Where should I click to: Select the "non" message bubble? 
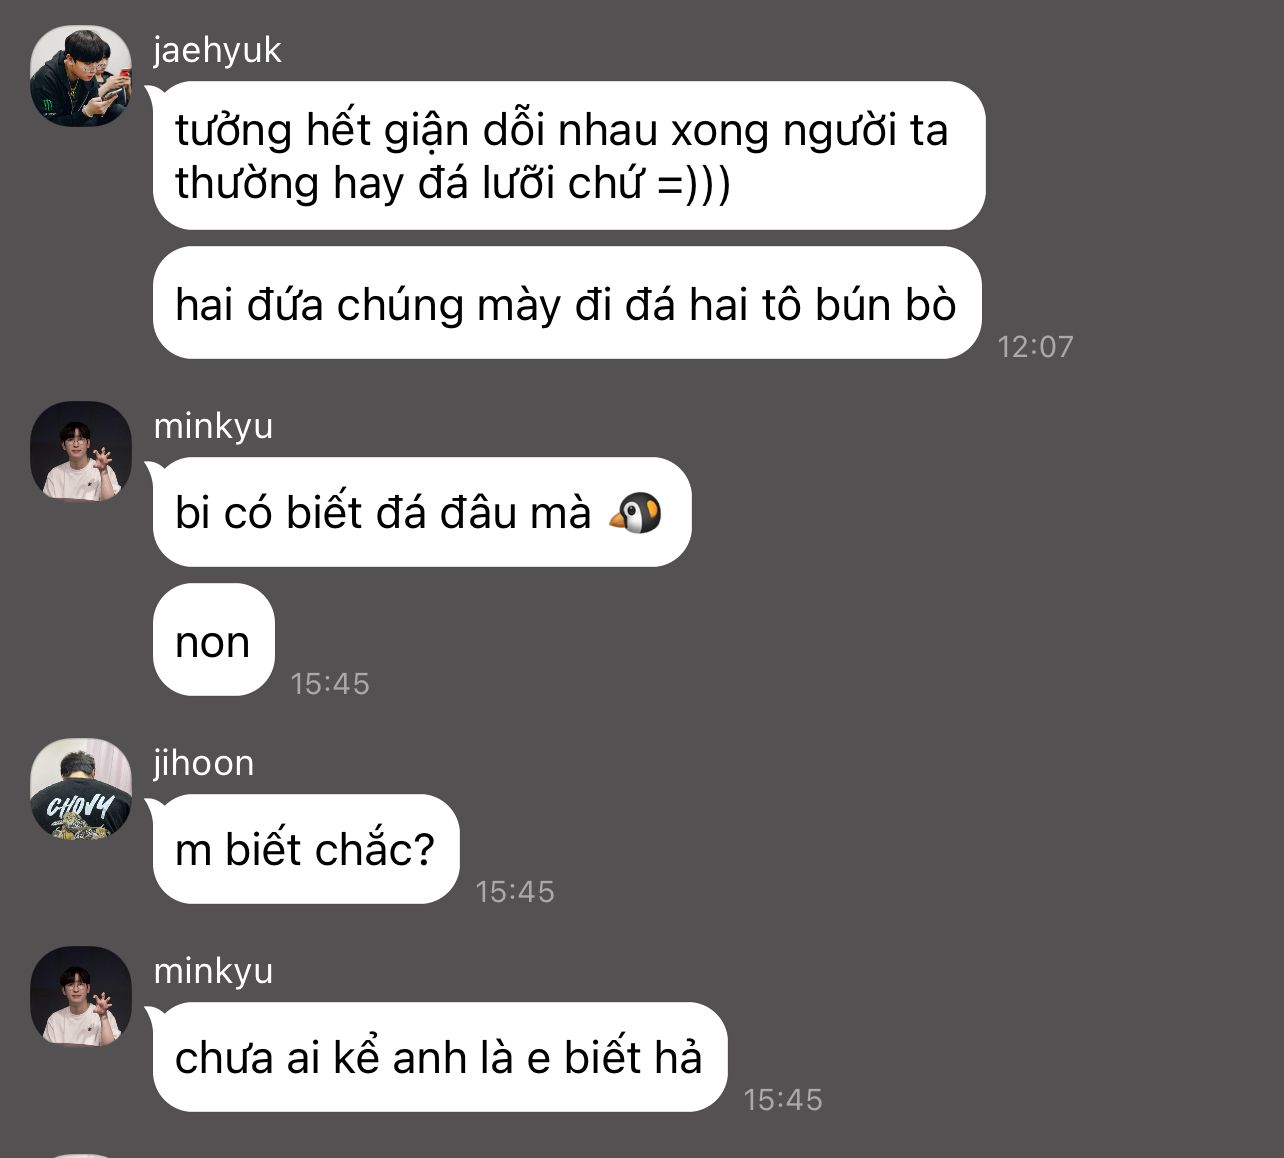pos(213,640)
